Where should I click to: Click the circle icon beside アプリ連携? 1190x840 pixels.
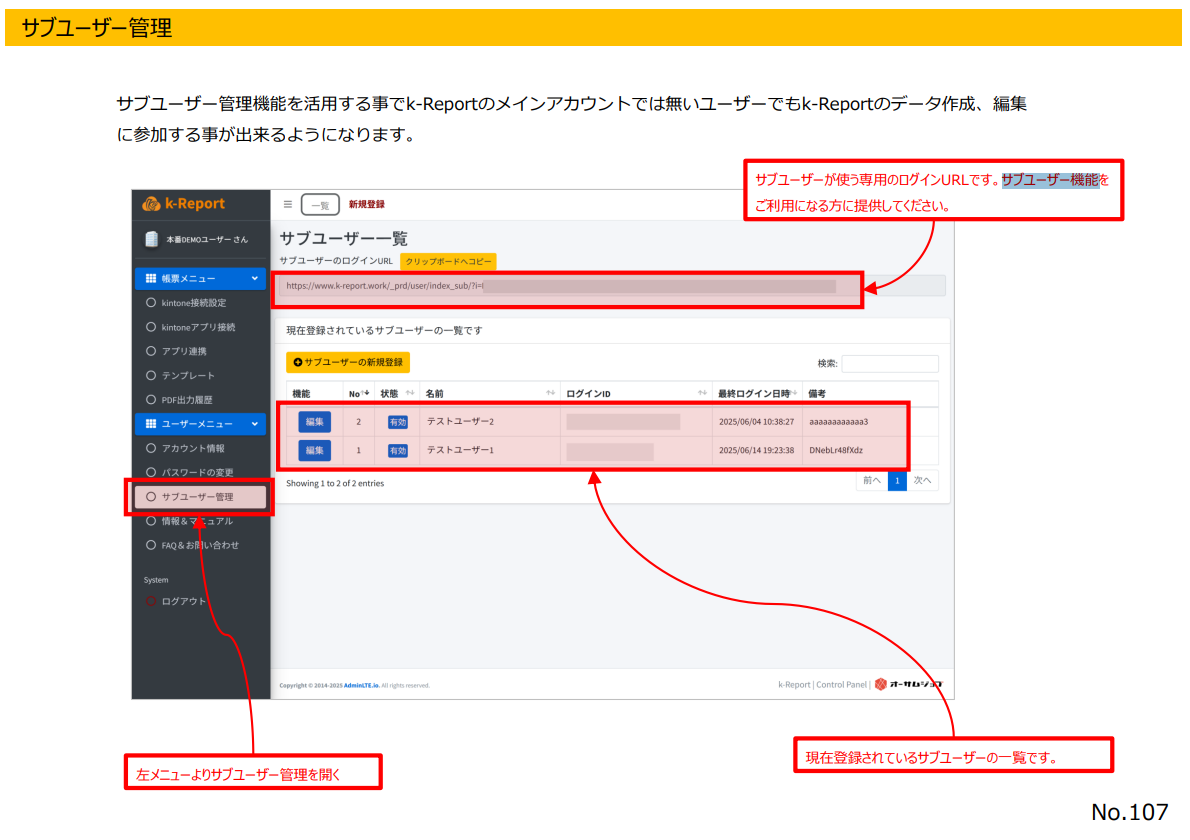[x=150, y=351]
